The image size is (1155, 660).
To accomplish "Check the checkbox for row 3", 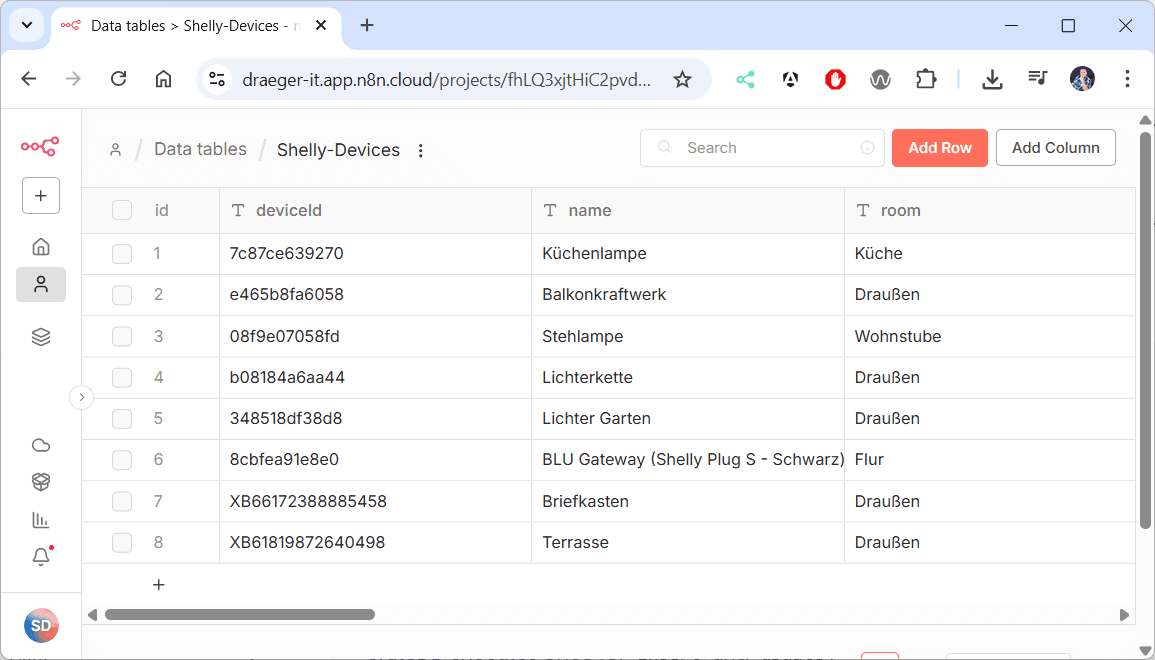I will (x=122, y=336).
